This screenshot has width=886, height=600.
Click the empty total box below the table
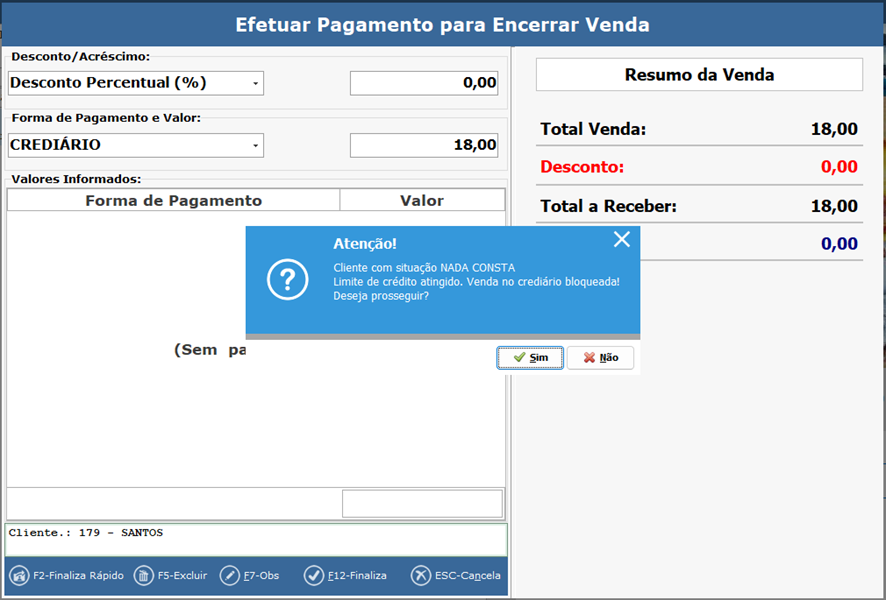(x=422, y=504)
